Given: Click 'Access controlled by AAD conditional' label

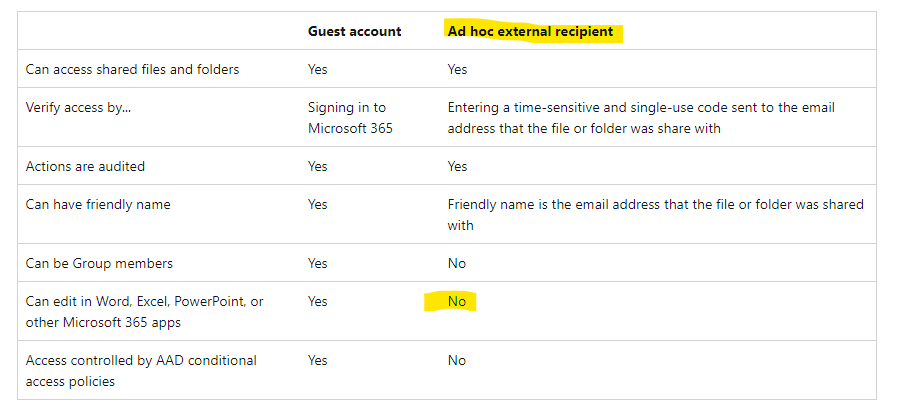Looking at the screenshot, I should point(141,360).
